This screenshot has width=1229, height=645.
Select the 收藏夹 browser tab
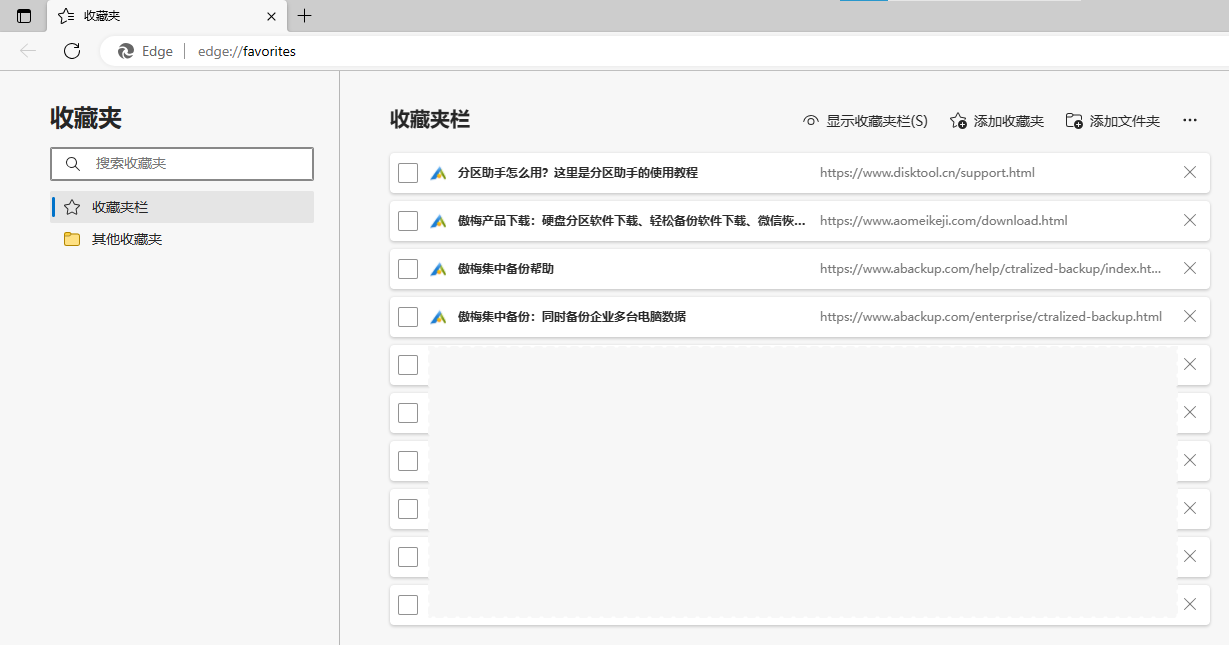coord(167,16)
